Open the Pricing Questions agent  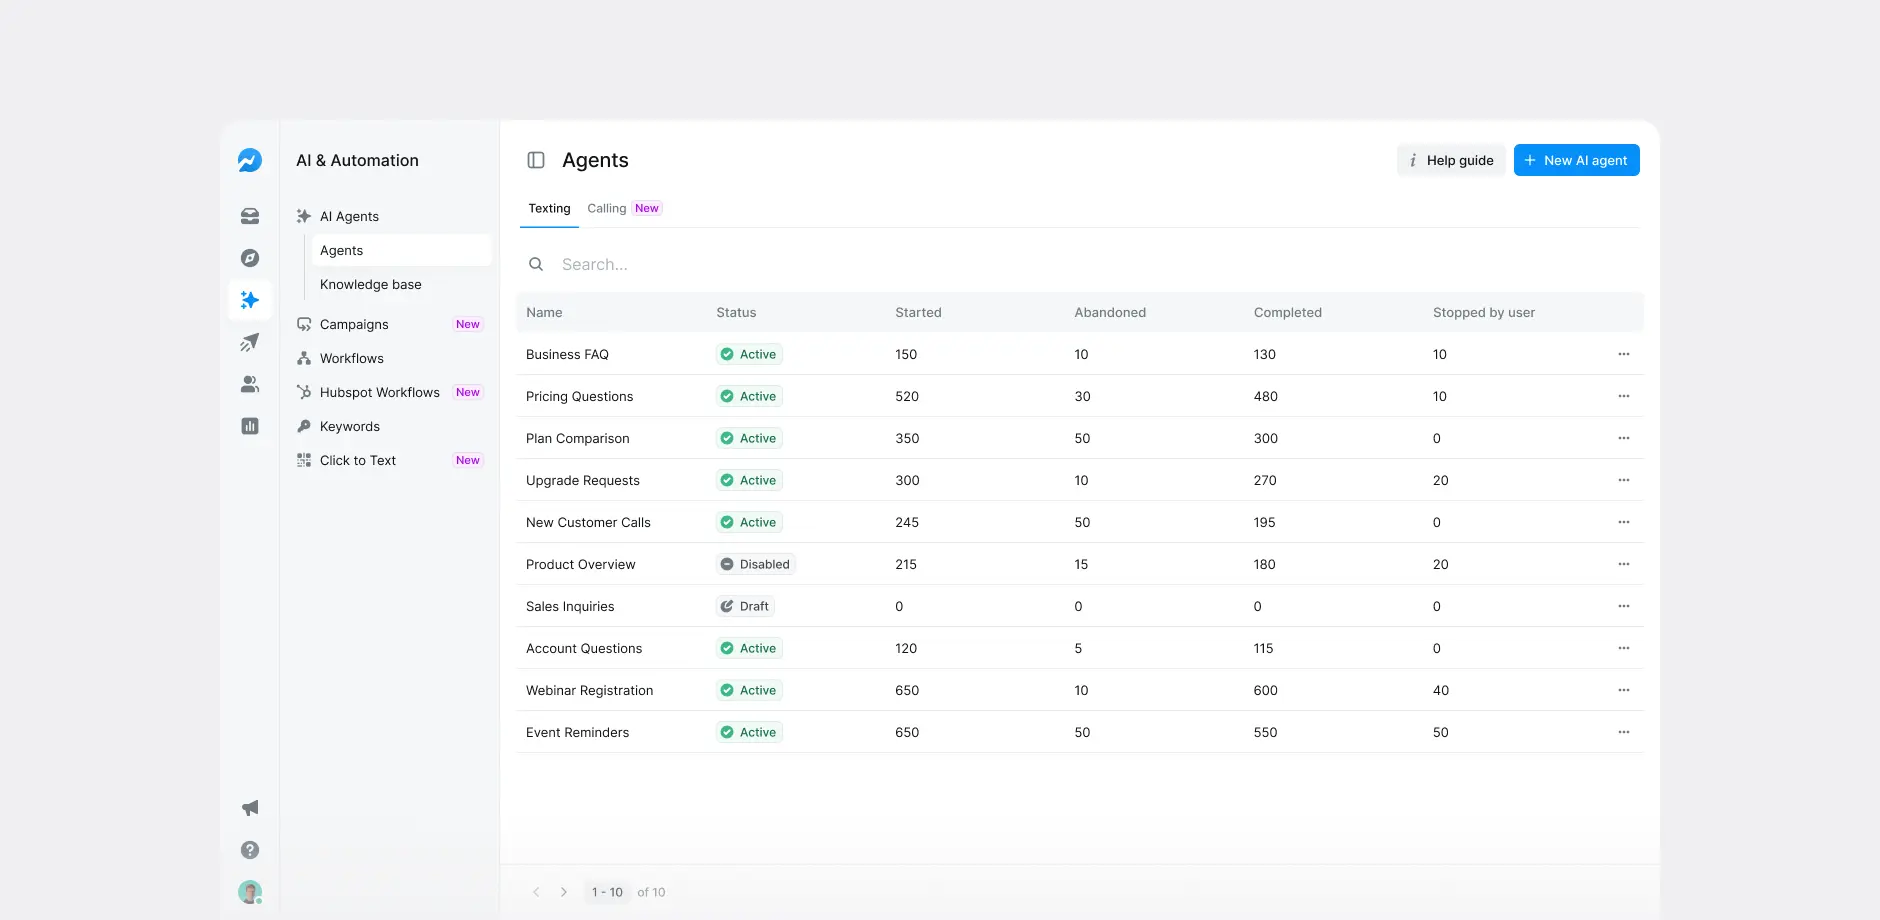point(579,396)
